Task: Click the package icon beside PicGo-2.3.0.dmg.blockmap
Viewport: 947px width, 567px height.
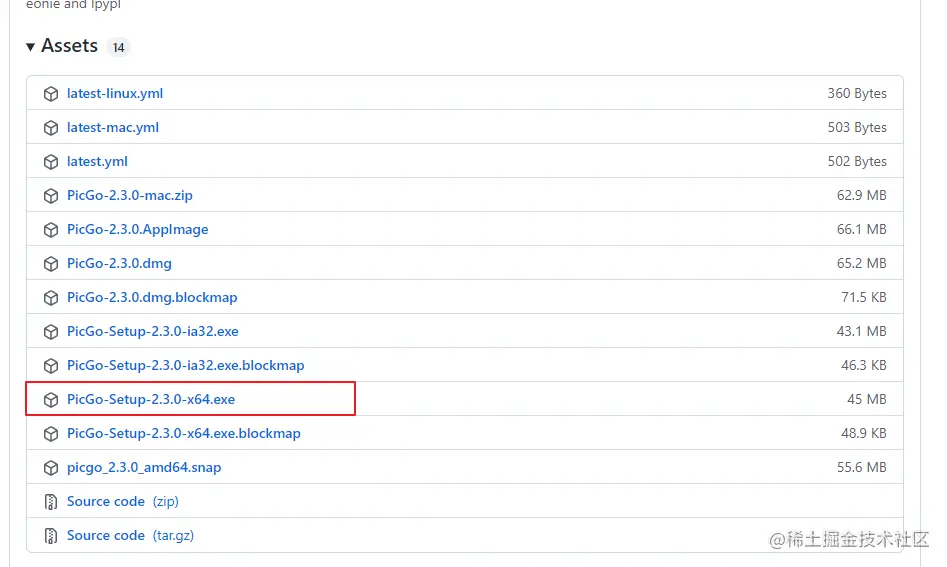Action: [x=51, y=298]
